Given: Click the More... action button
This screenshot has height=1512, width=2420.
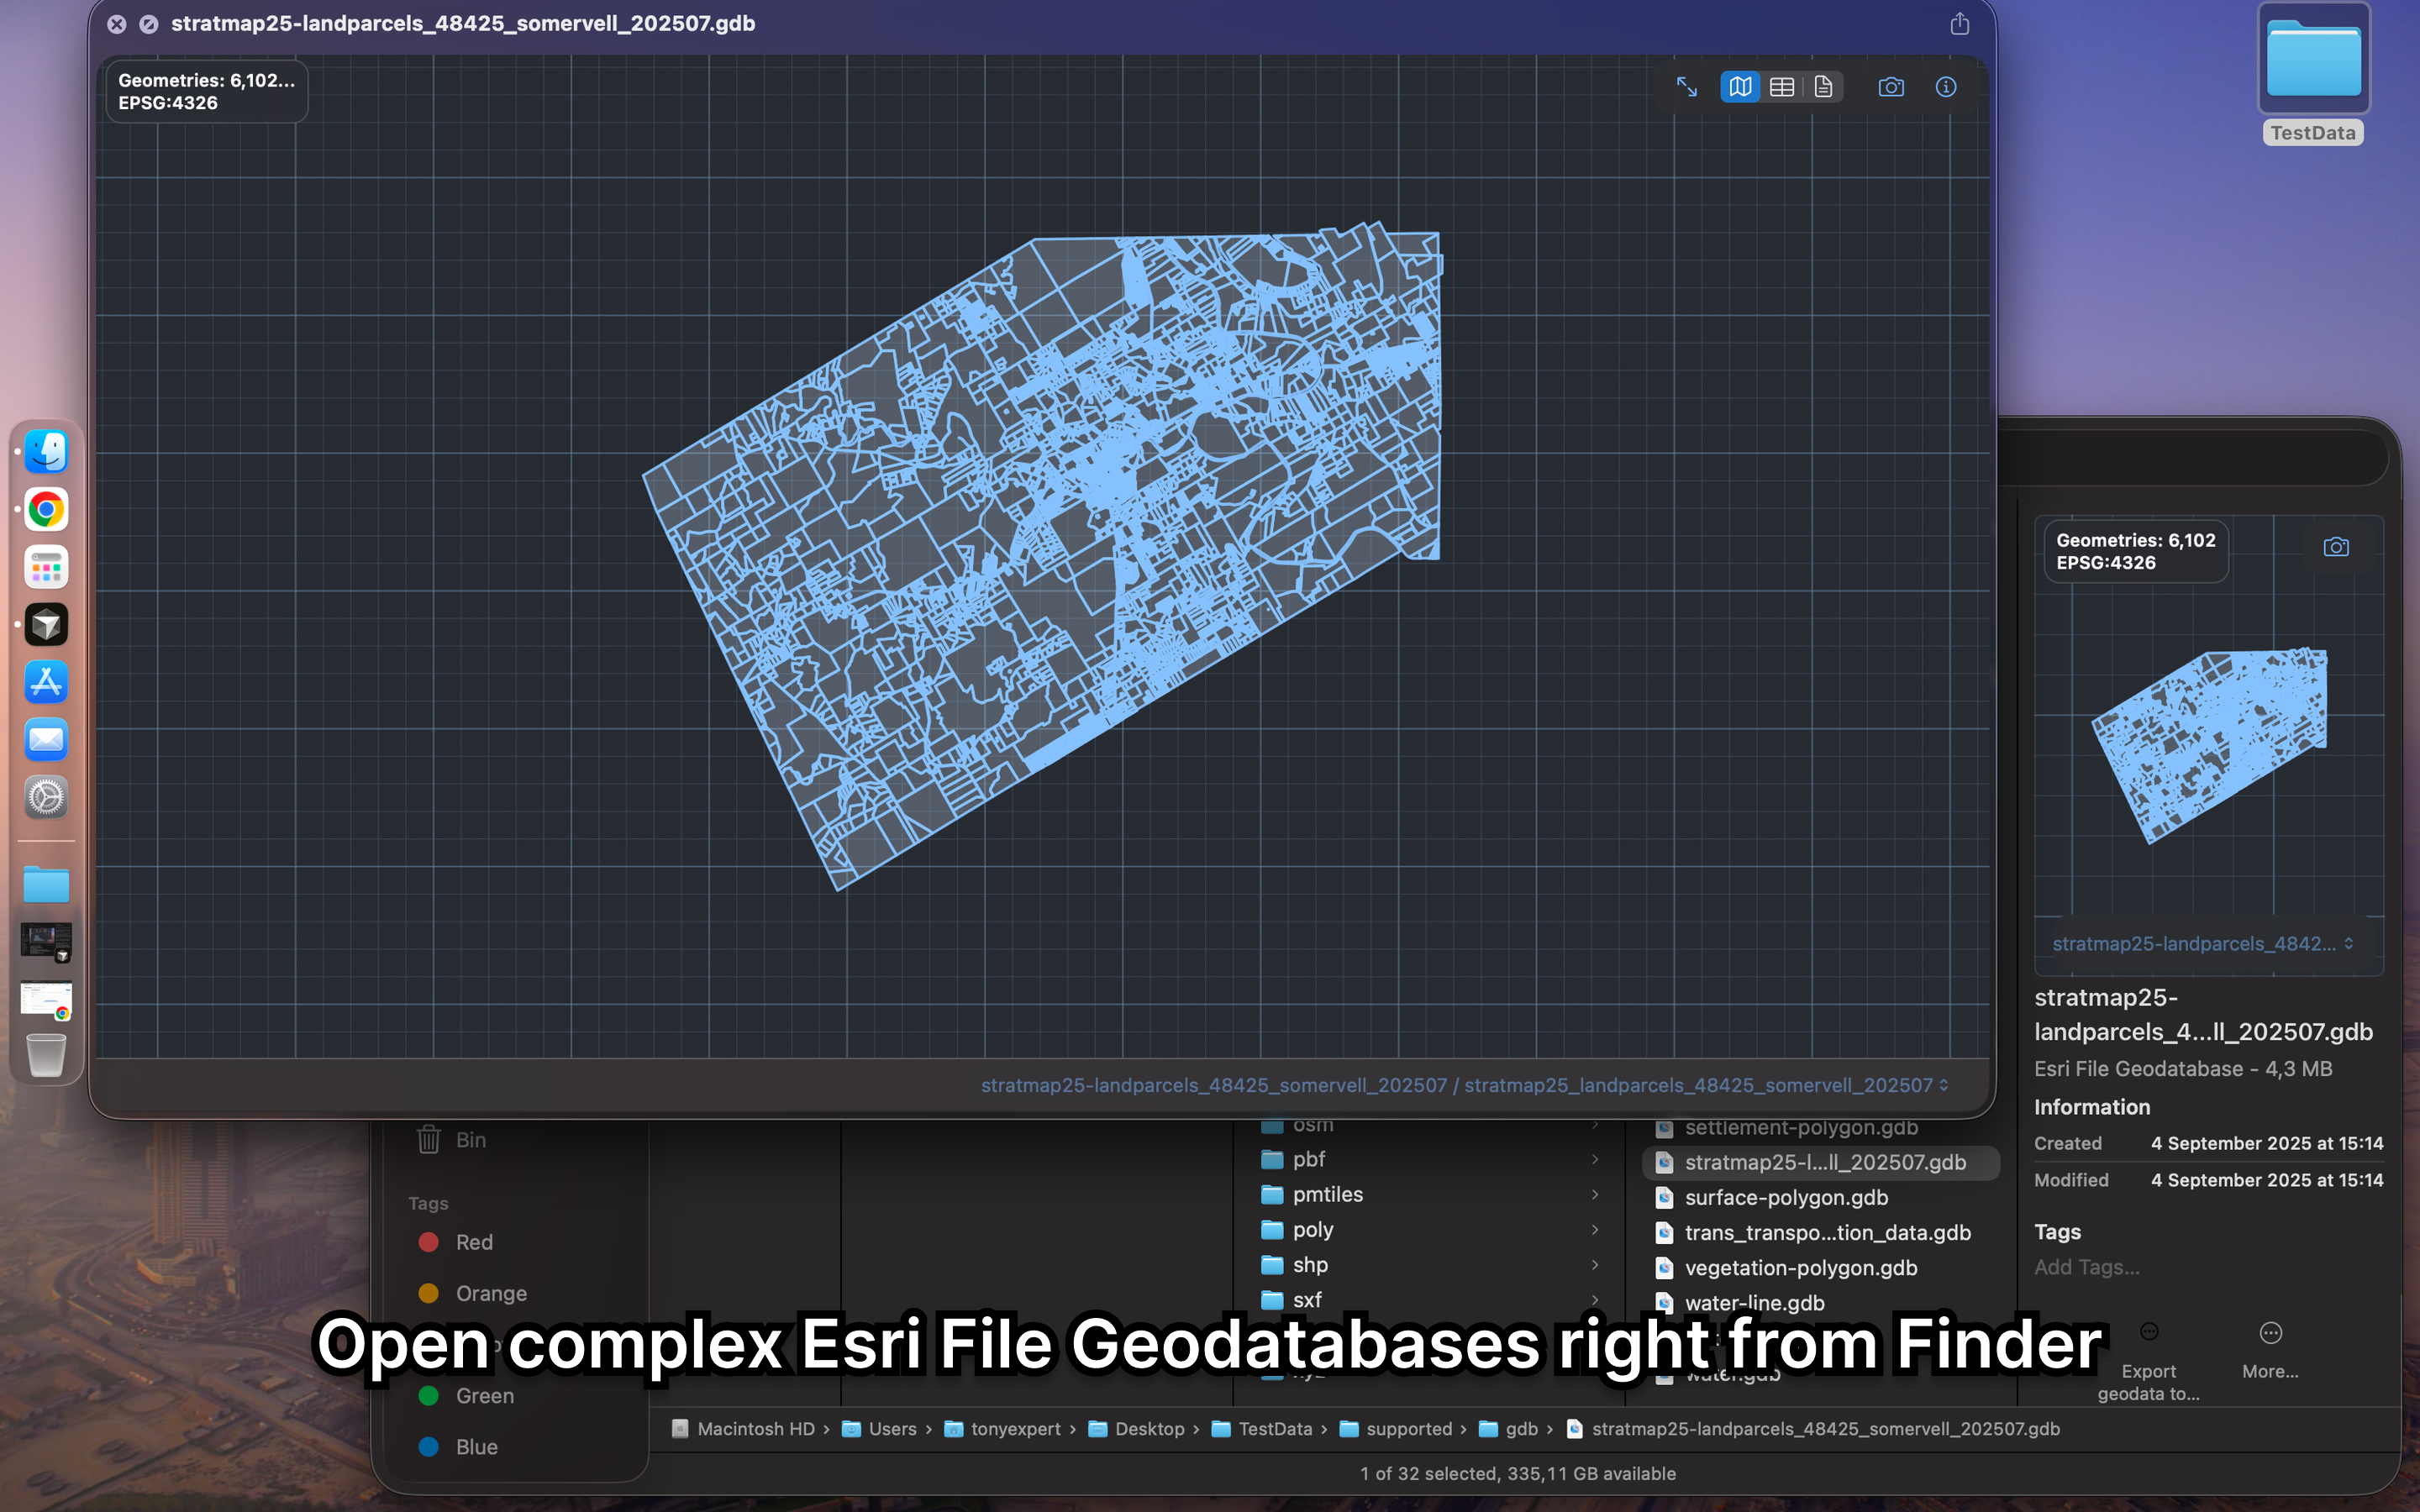Looking at the screenshot, I should [2270, 1348].
